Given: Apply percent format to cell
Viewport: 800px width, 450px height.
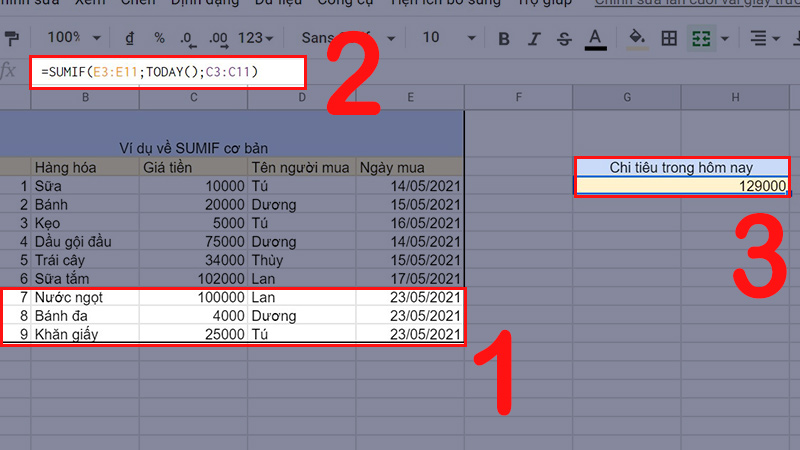Looking at the screenshot, I should 159,38.
